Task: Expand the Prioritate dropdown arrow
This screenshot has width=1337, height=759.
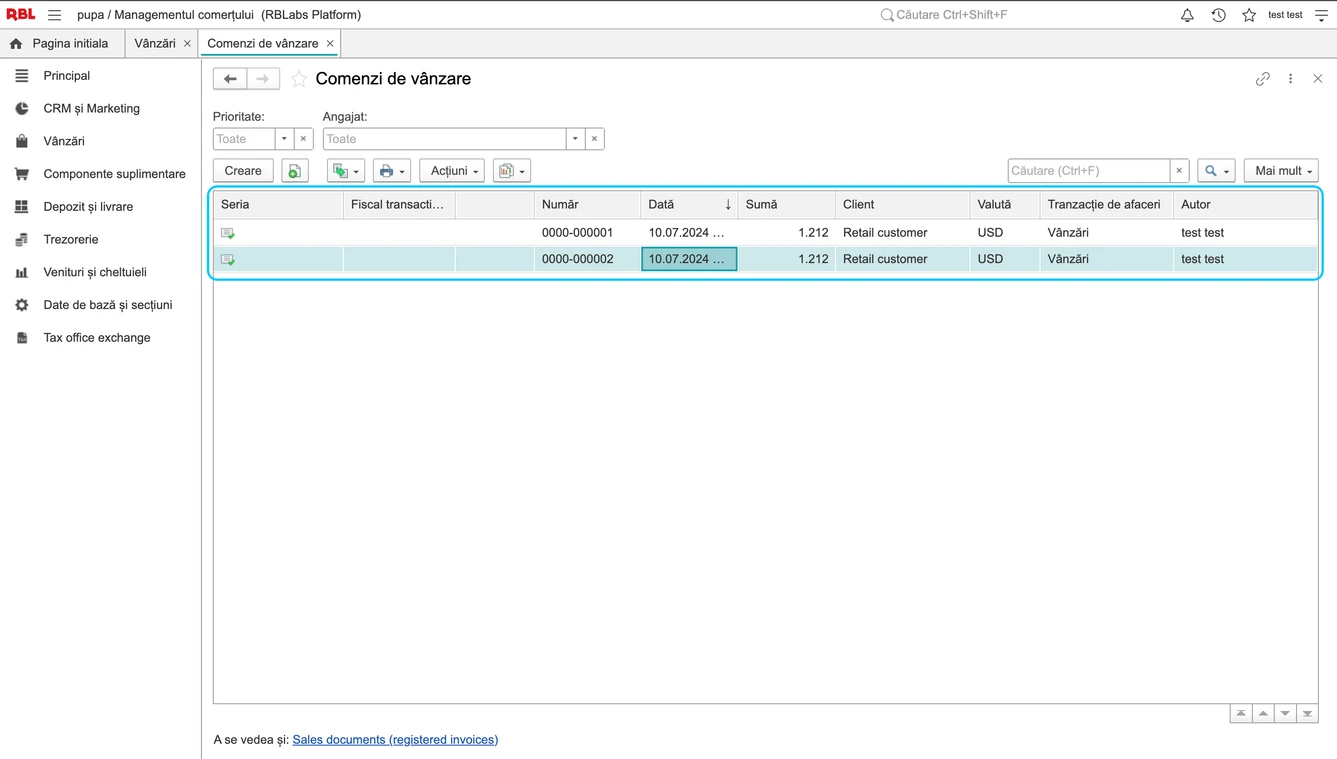Action: pos(284,139)
